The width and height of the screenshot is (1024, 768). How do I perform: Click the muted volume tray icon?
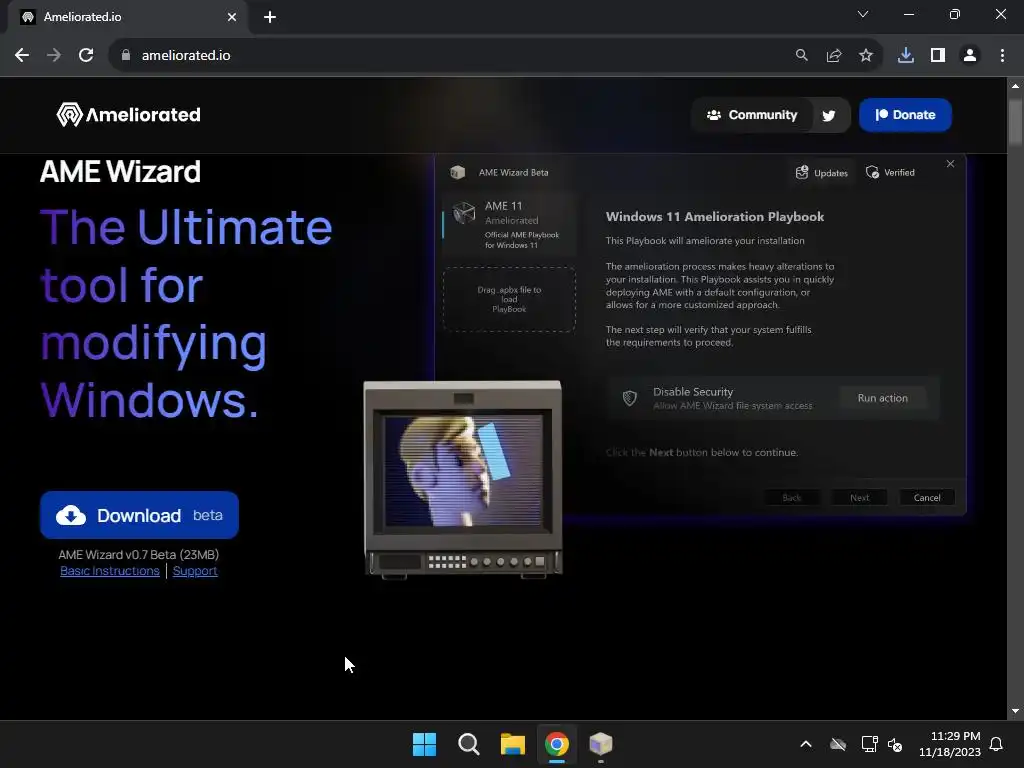(x=895, y=744)
